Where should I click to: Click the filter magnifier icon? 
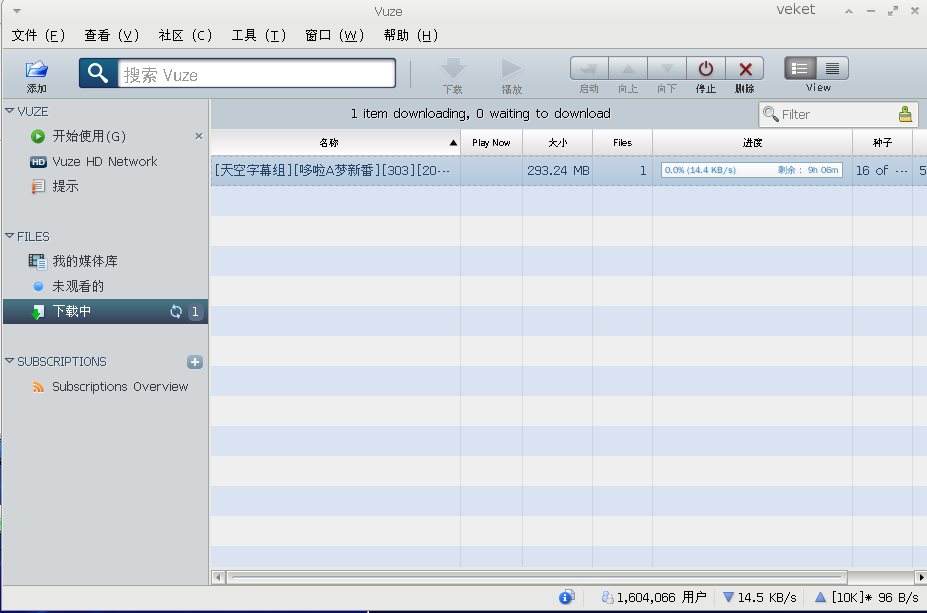coord(770,113)
